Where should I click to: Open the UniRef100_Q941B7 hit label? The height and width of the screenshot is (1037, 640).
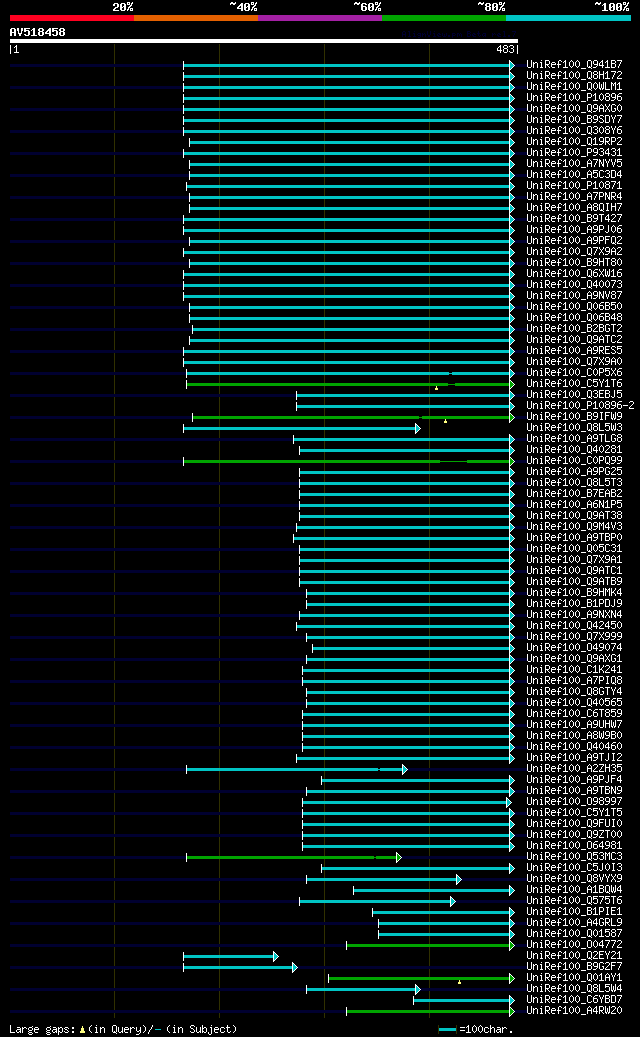pos(574,65)
